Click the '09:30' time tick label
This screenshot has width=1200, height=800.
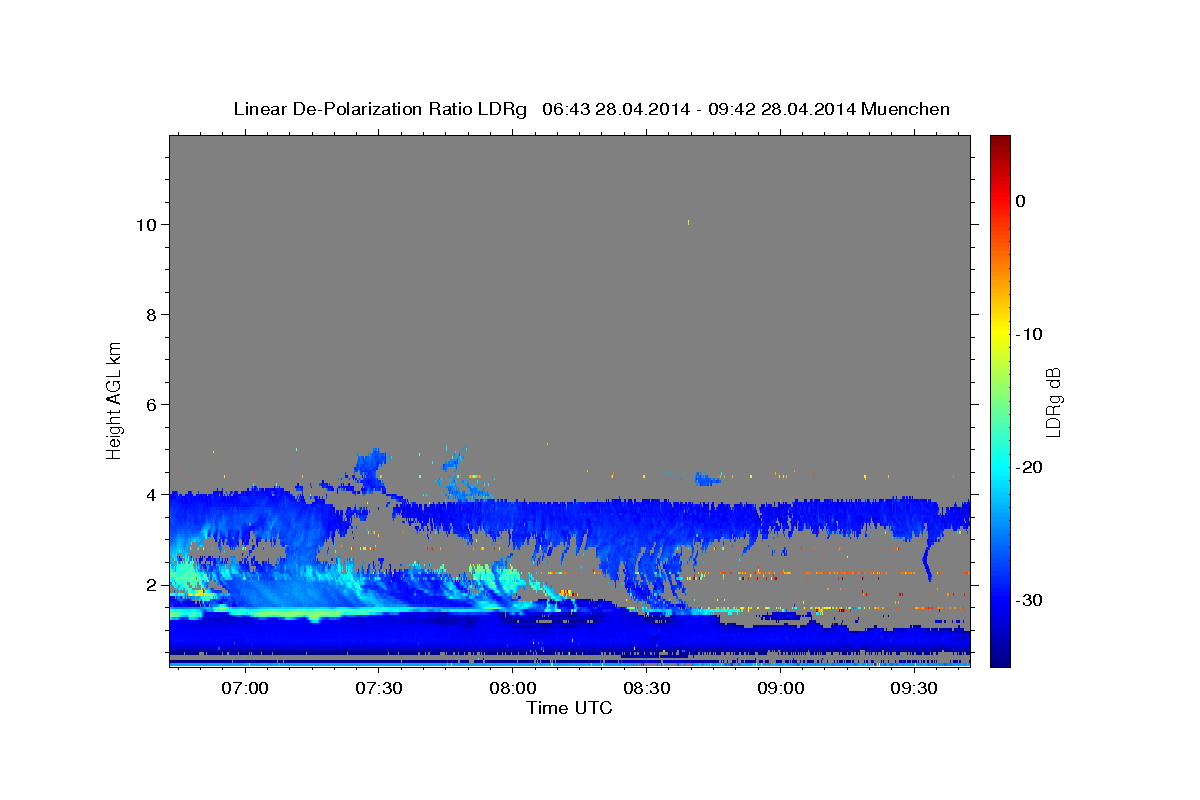(x=916, y=688)
